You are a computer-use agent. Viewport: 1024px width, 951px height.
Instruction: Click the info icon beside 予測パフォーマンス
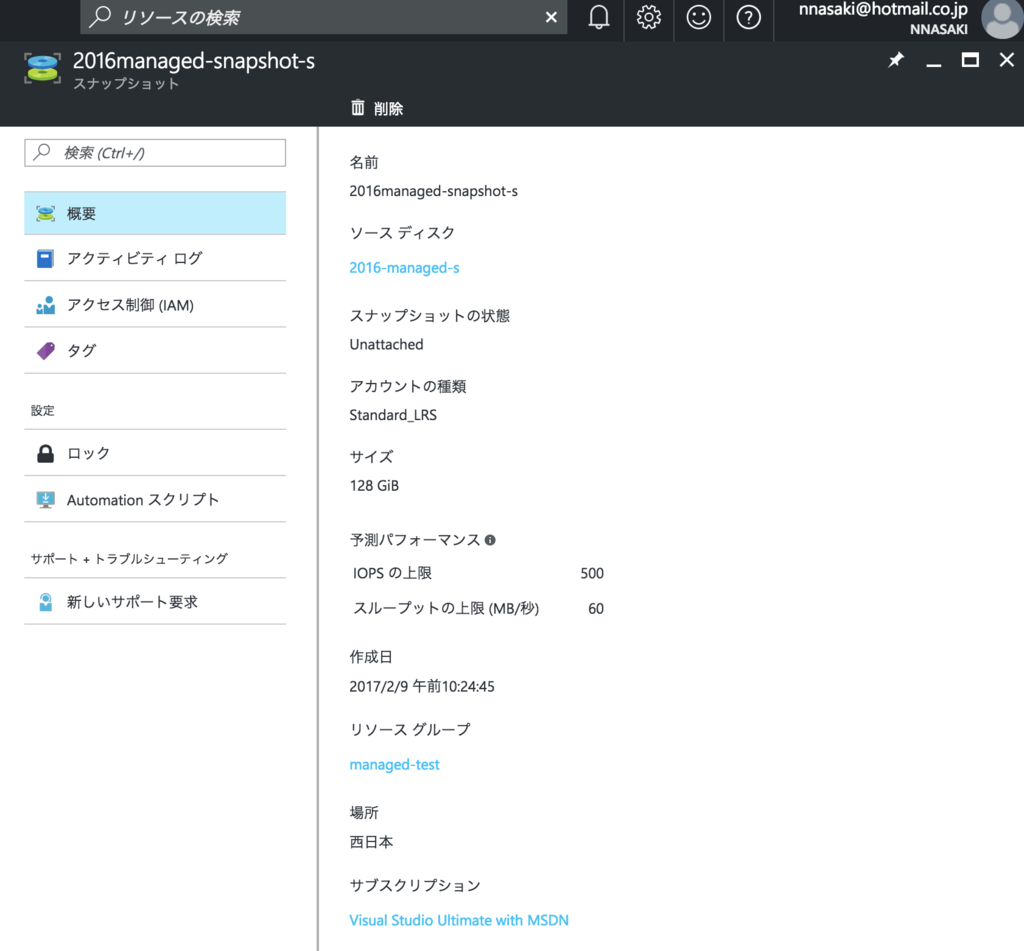(490, 540)
